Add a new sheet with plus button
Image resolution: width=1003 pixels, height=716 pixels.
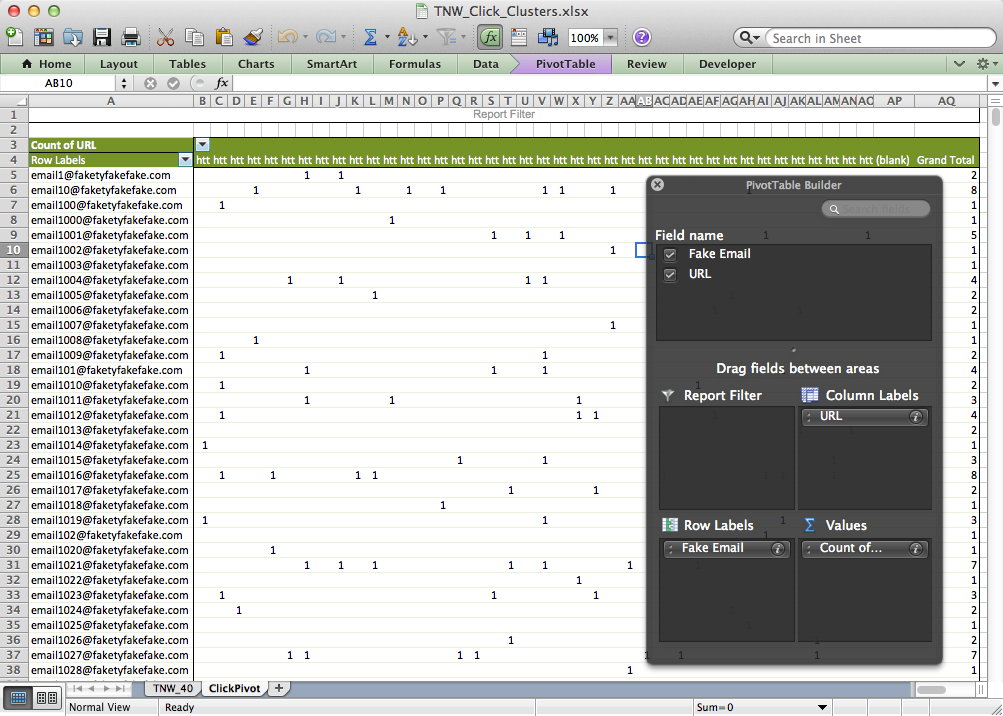pos(279,688)
